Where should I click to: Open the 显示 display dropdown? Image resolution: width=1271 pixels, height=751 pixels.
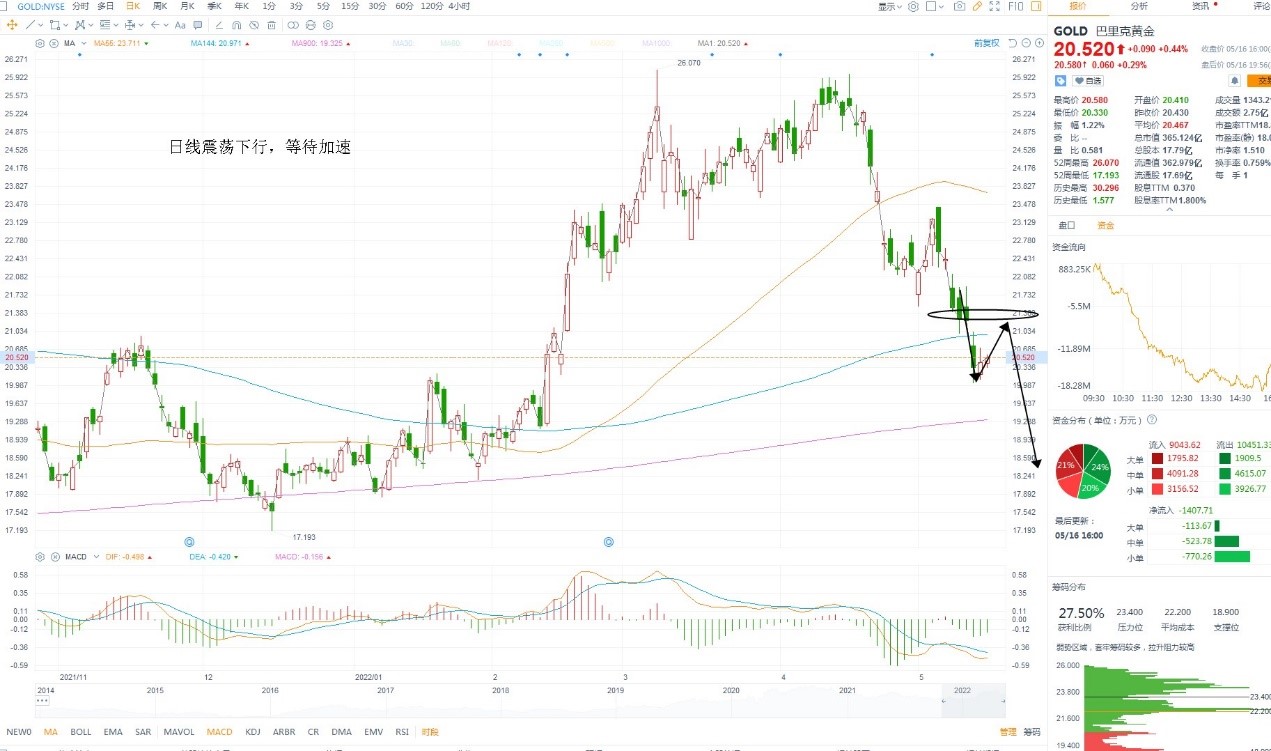(889, 6)
